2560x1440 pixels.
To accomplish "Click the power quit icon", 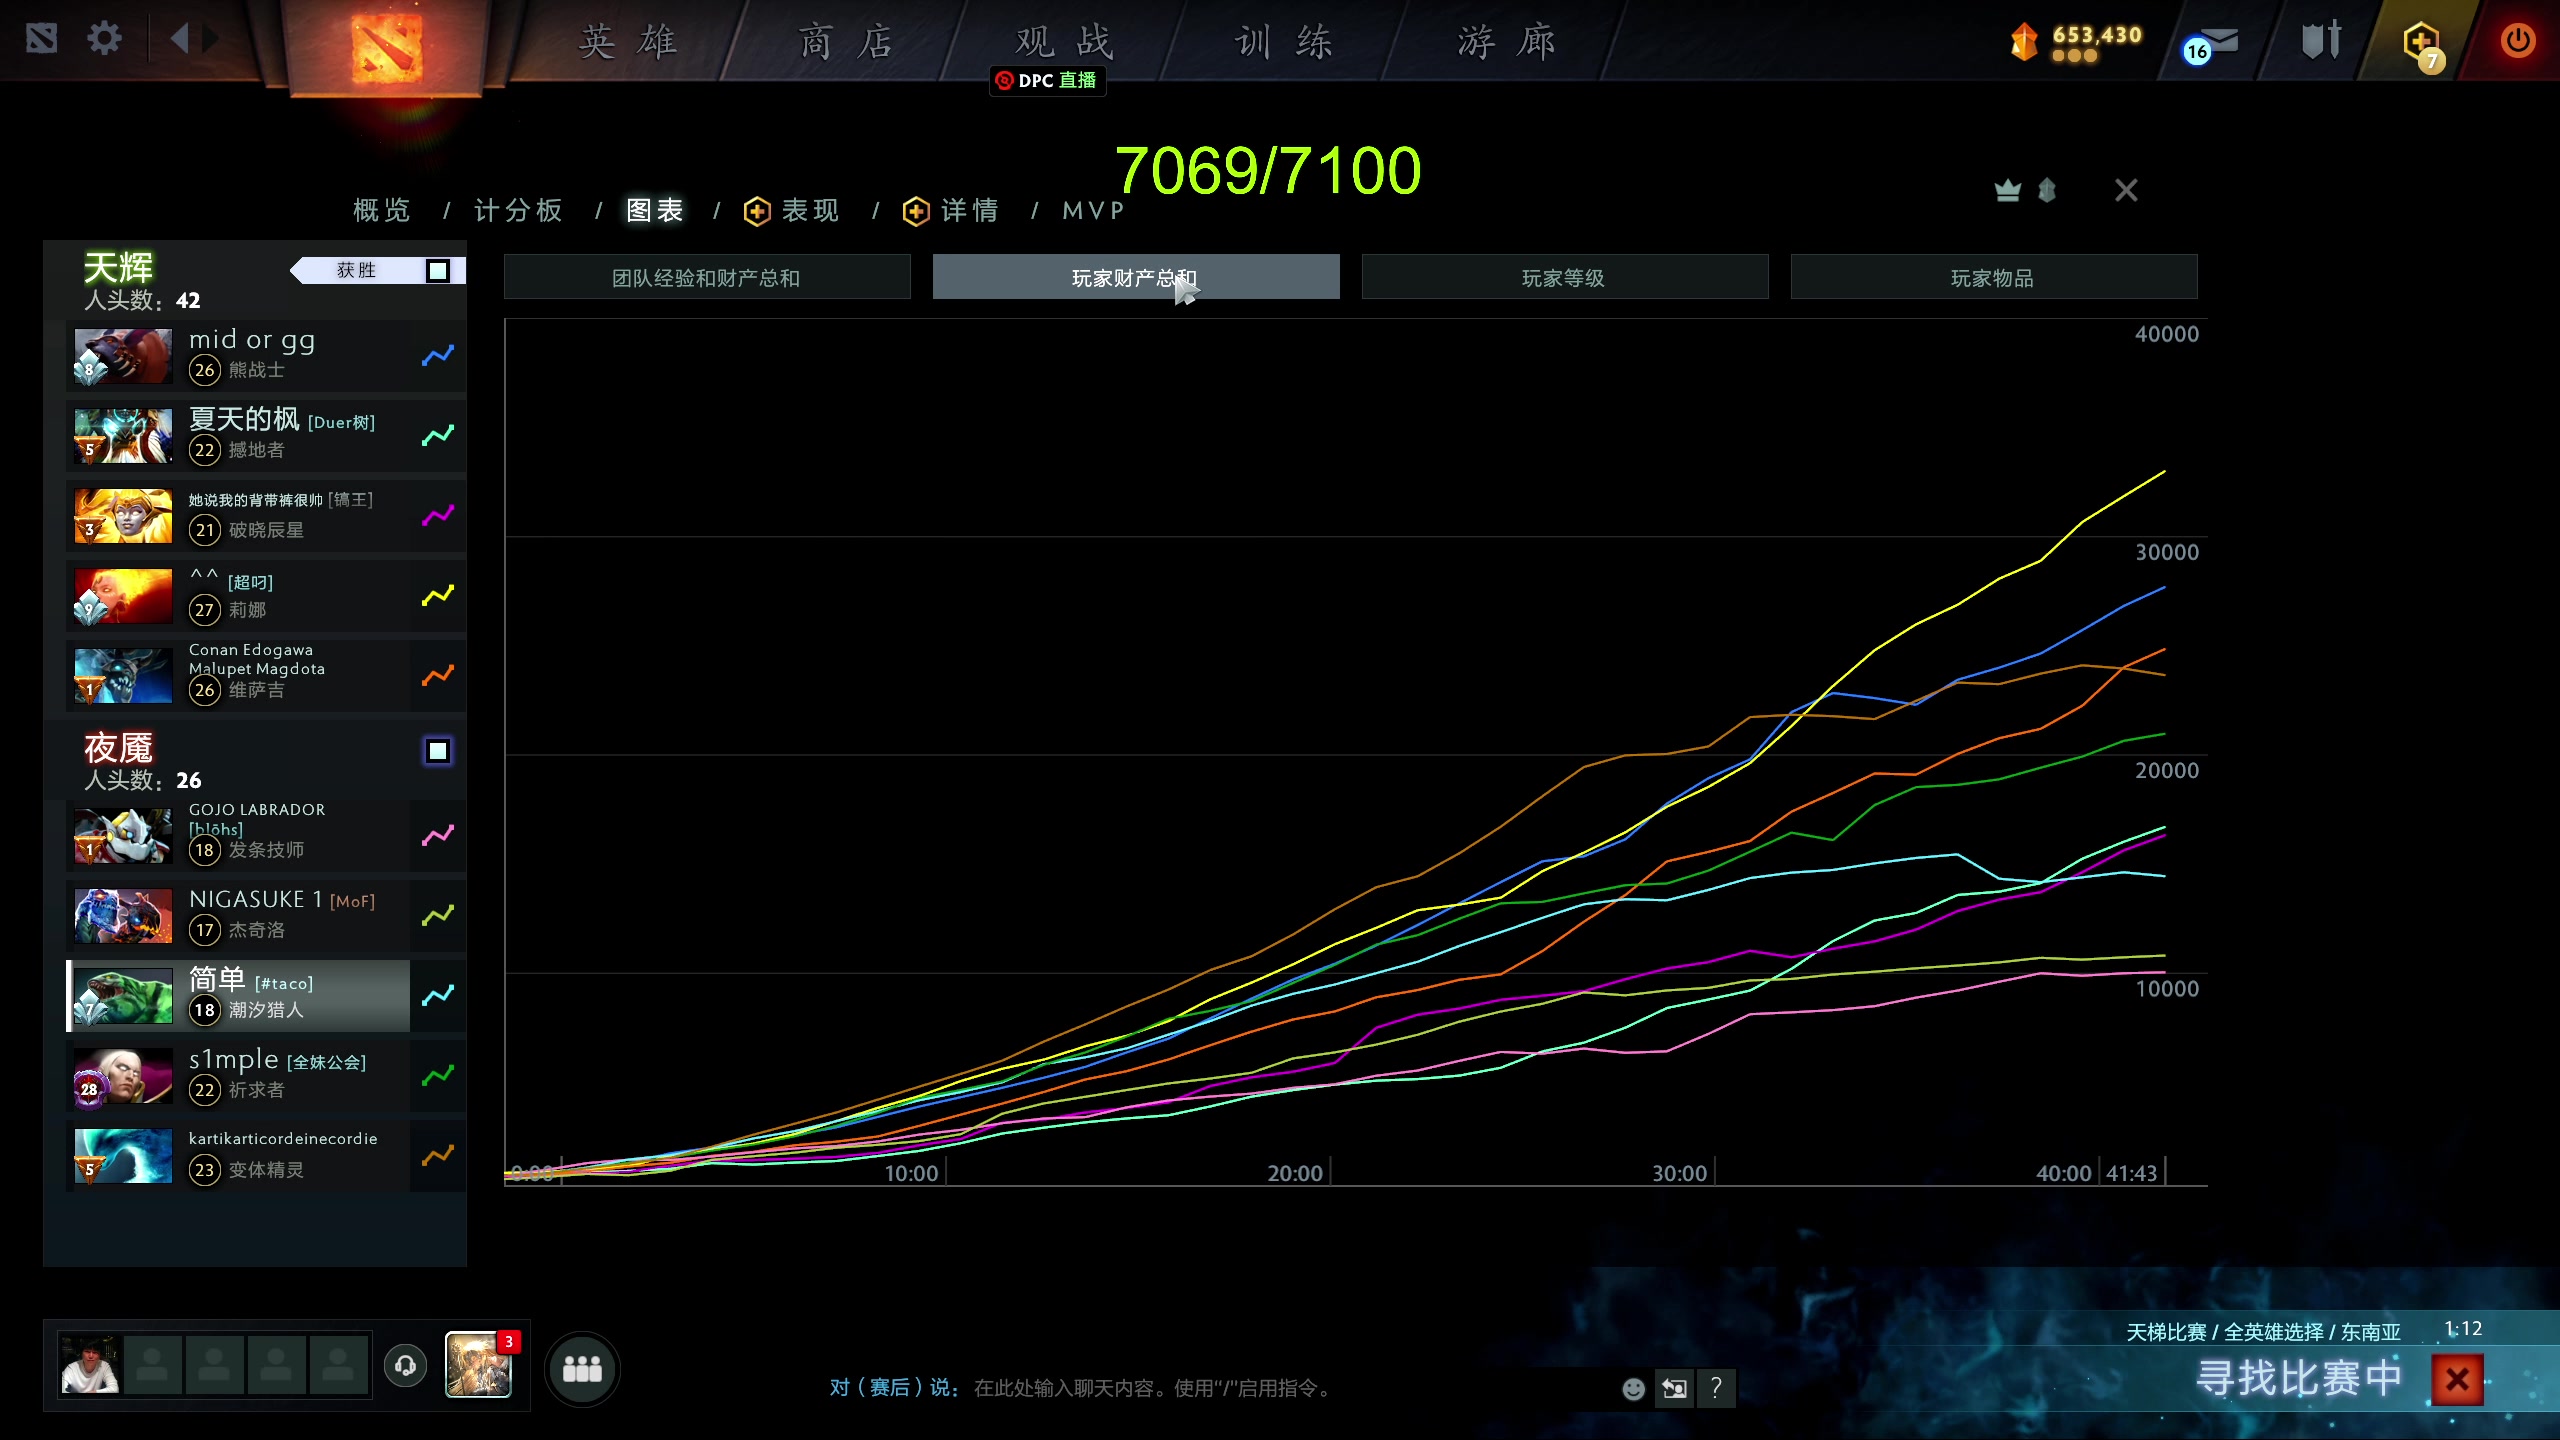I will [x=2517, y=41].
